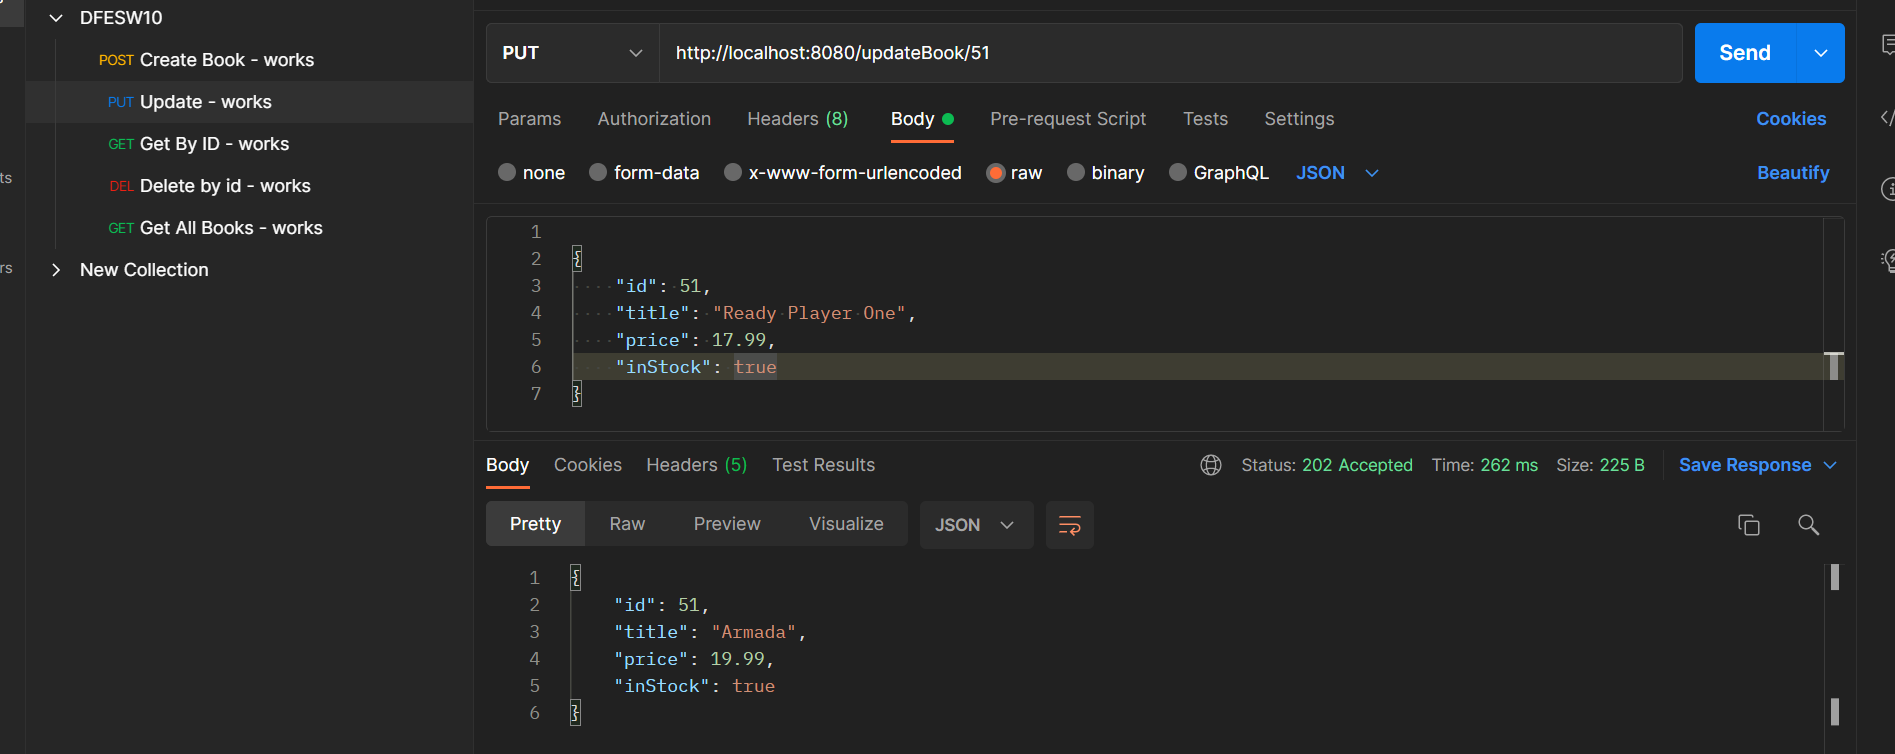Image resolution: width=1895 pixels, height=754 pixels.
Task: Open the Authorization tab
Action: 654,119
